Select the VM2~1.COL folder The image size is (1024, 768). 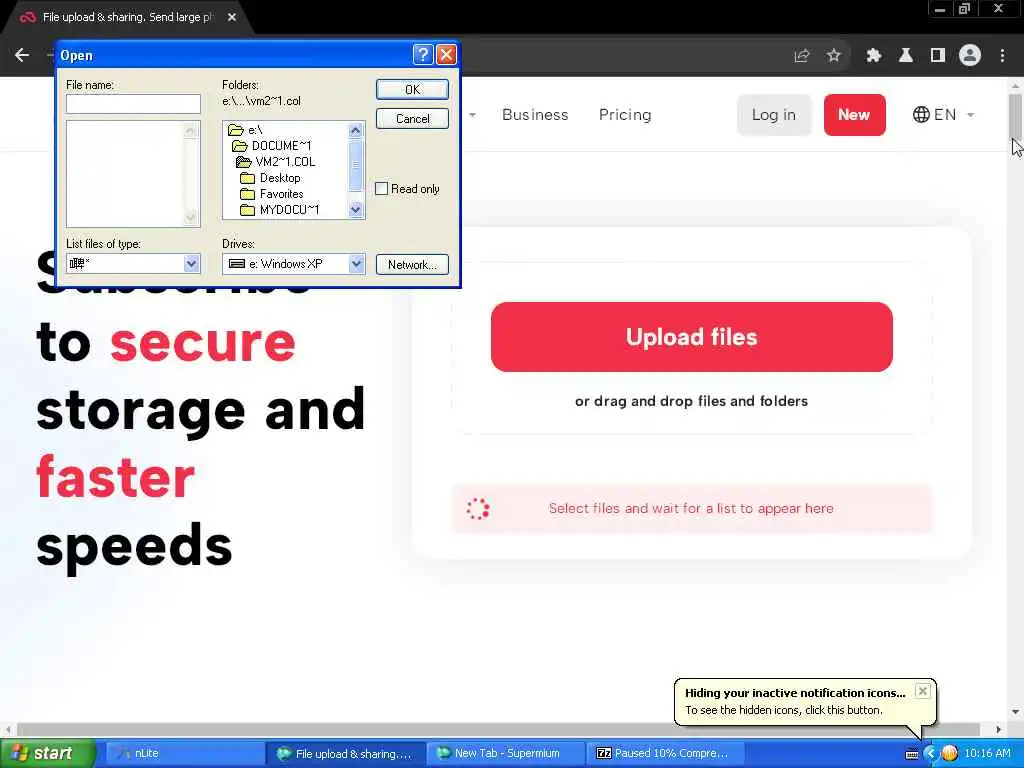pos(287,161)
